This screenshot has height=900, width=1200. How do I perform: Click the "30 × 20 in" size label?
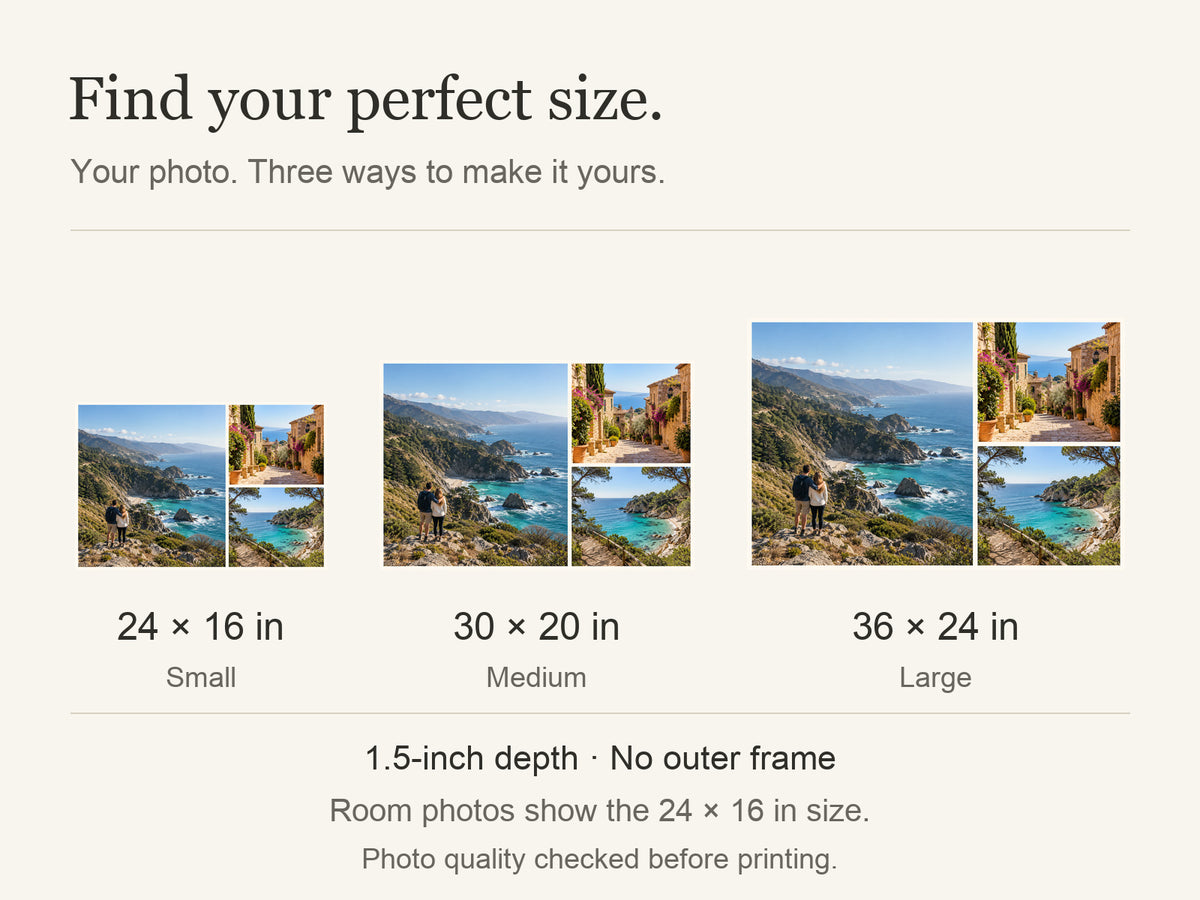[537, 627]
